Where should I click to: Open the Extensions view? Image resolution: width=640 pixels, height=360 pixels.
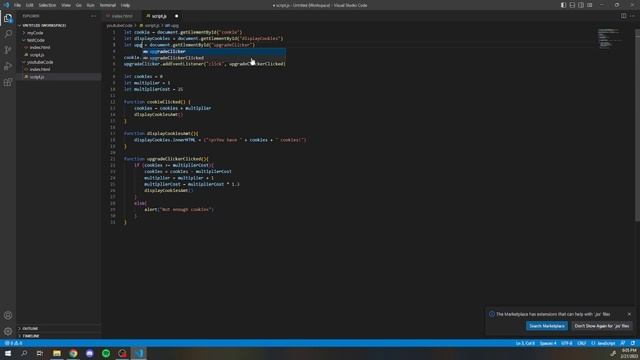pos(8,82)
